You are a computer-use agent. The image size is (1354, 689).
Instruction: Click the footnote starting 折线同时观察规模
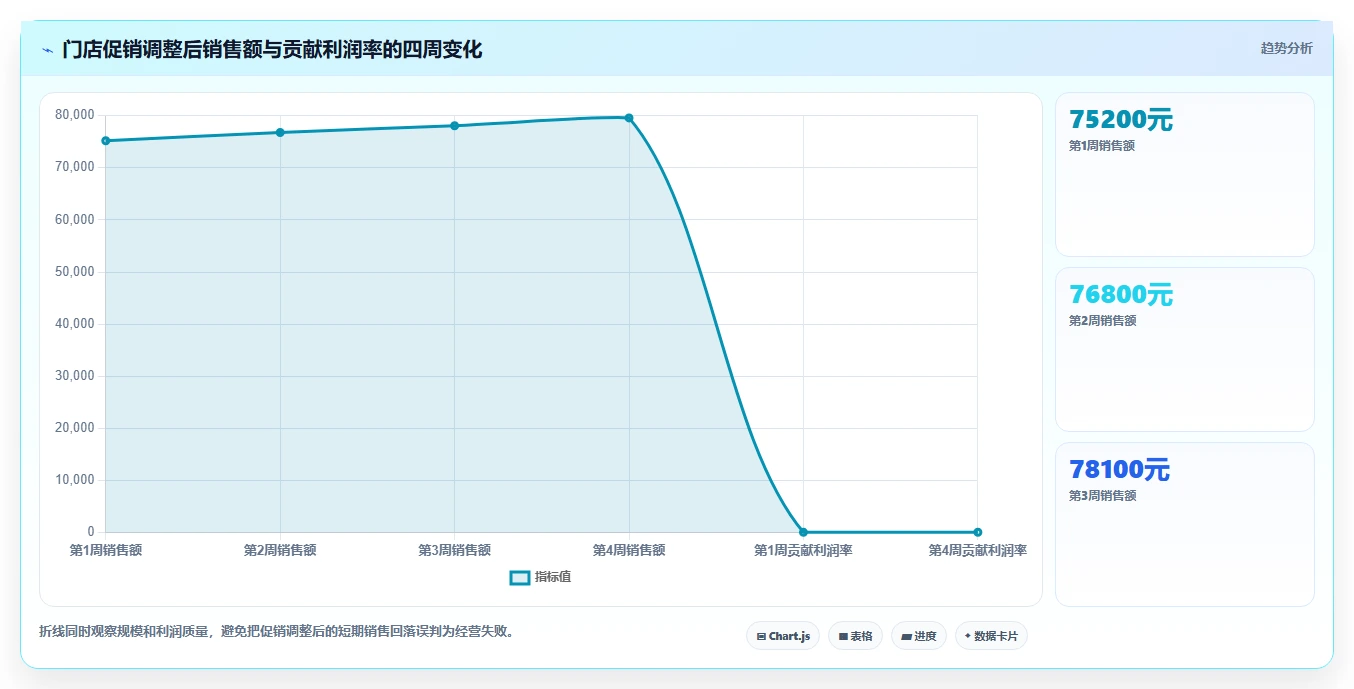point(279,631)
